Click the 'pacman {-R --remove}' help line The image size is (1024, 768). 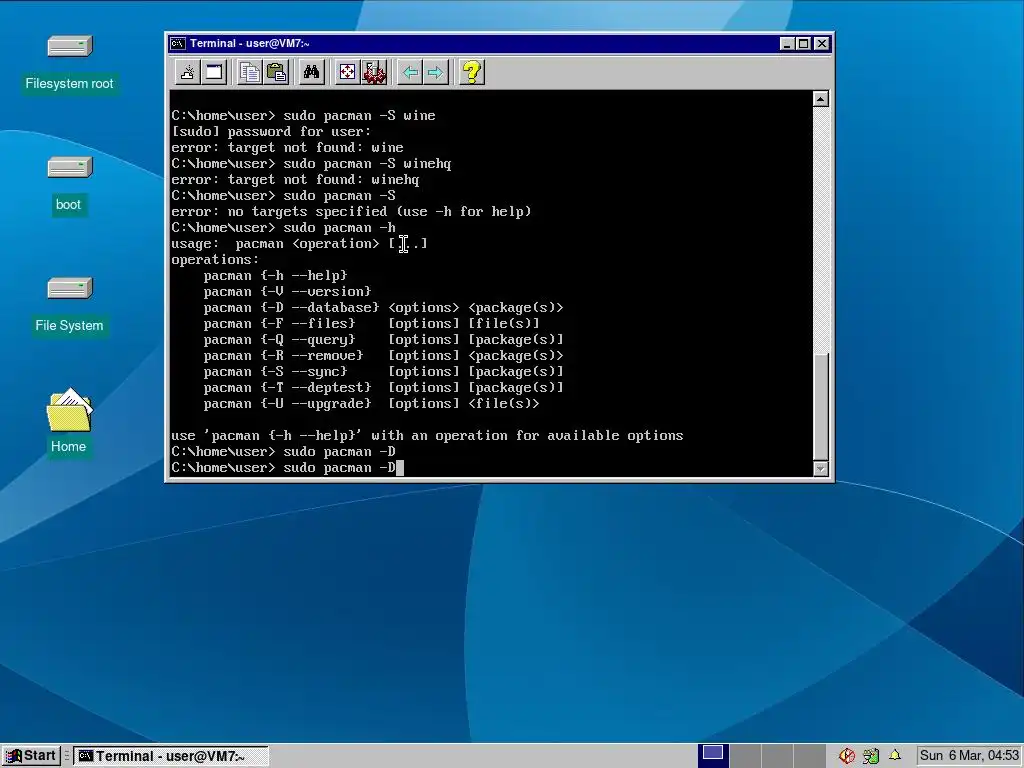point(383,355)
